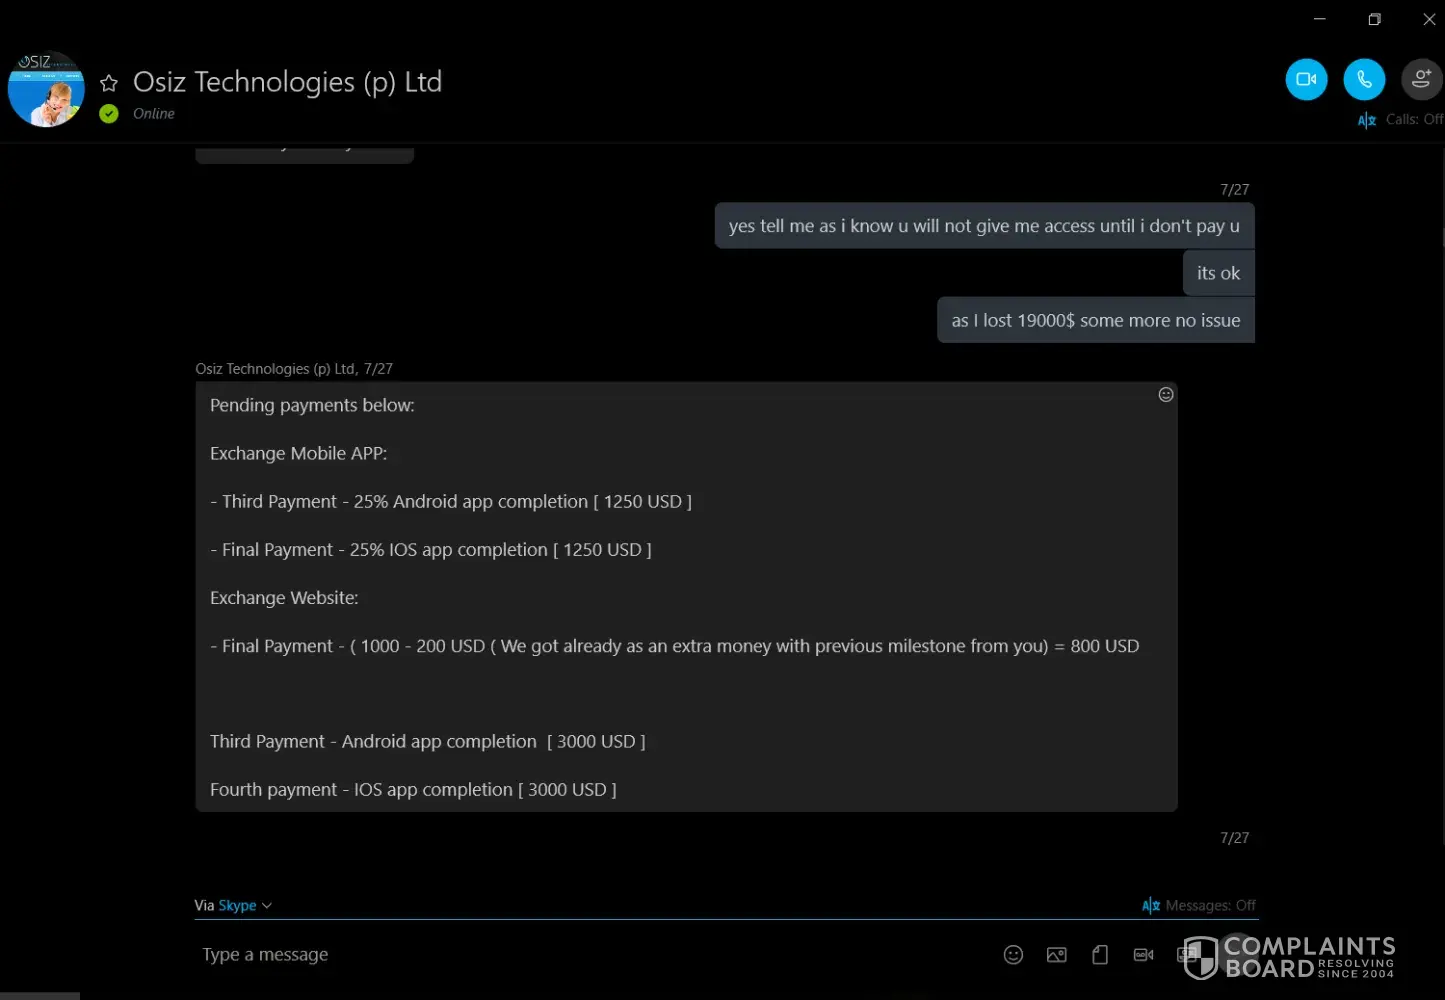This screenshot has height=1000, width=1445.
Task: Minimize the Skype window
Action: [1320, 19]
